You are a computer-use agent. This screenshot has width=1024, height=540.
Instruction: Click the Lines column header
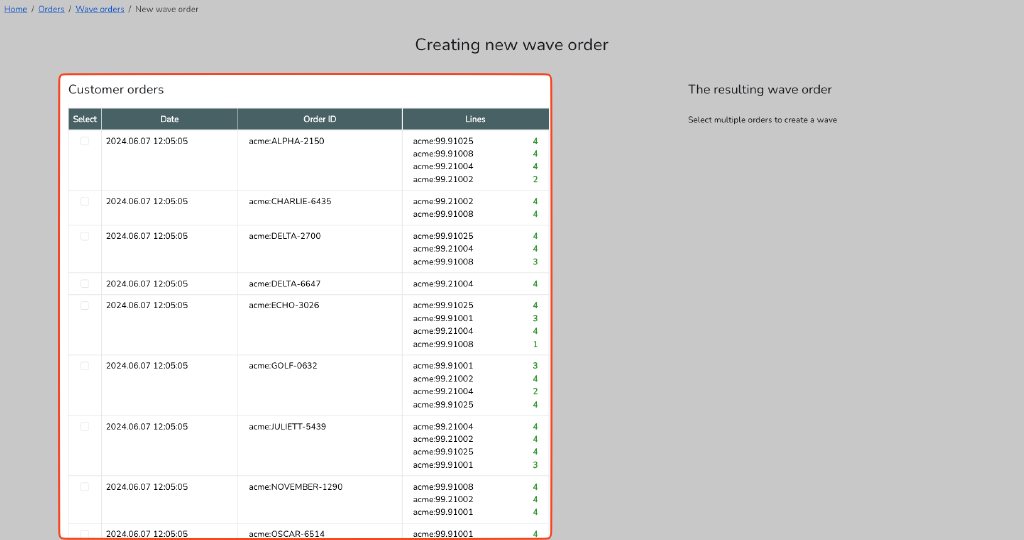pos(475,119)
